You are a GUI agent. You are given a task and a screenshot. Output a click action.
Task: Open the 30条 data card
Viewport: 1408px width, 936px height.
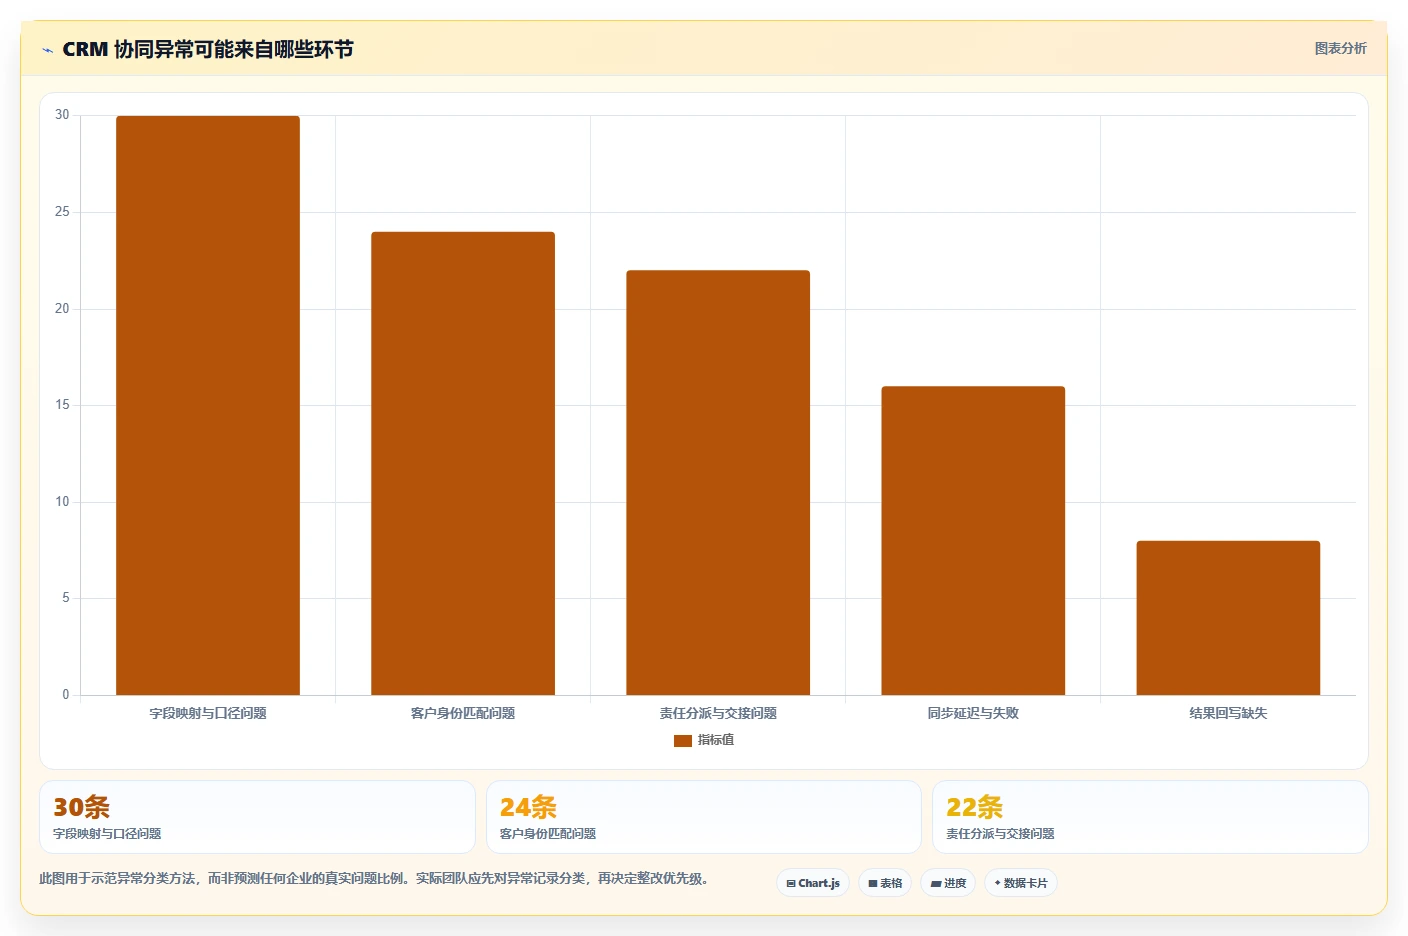pos(257,817)
